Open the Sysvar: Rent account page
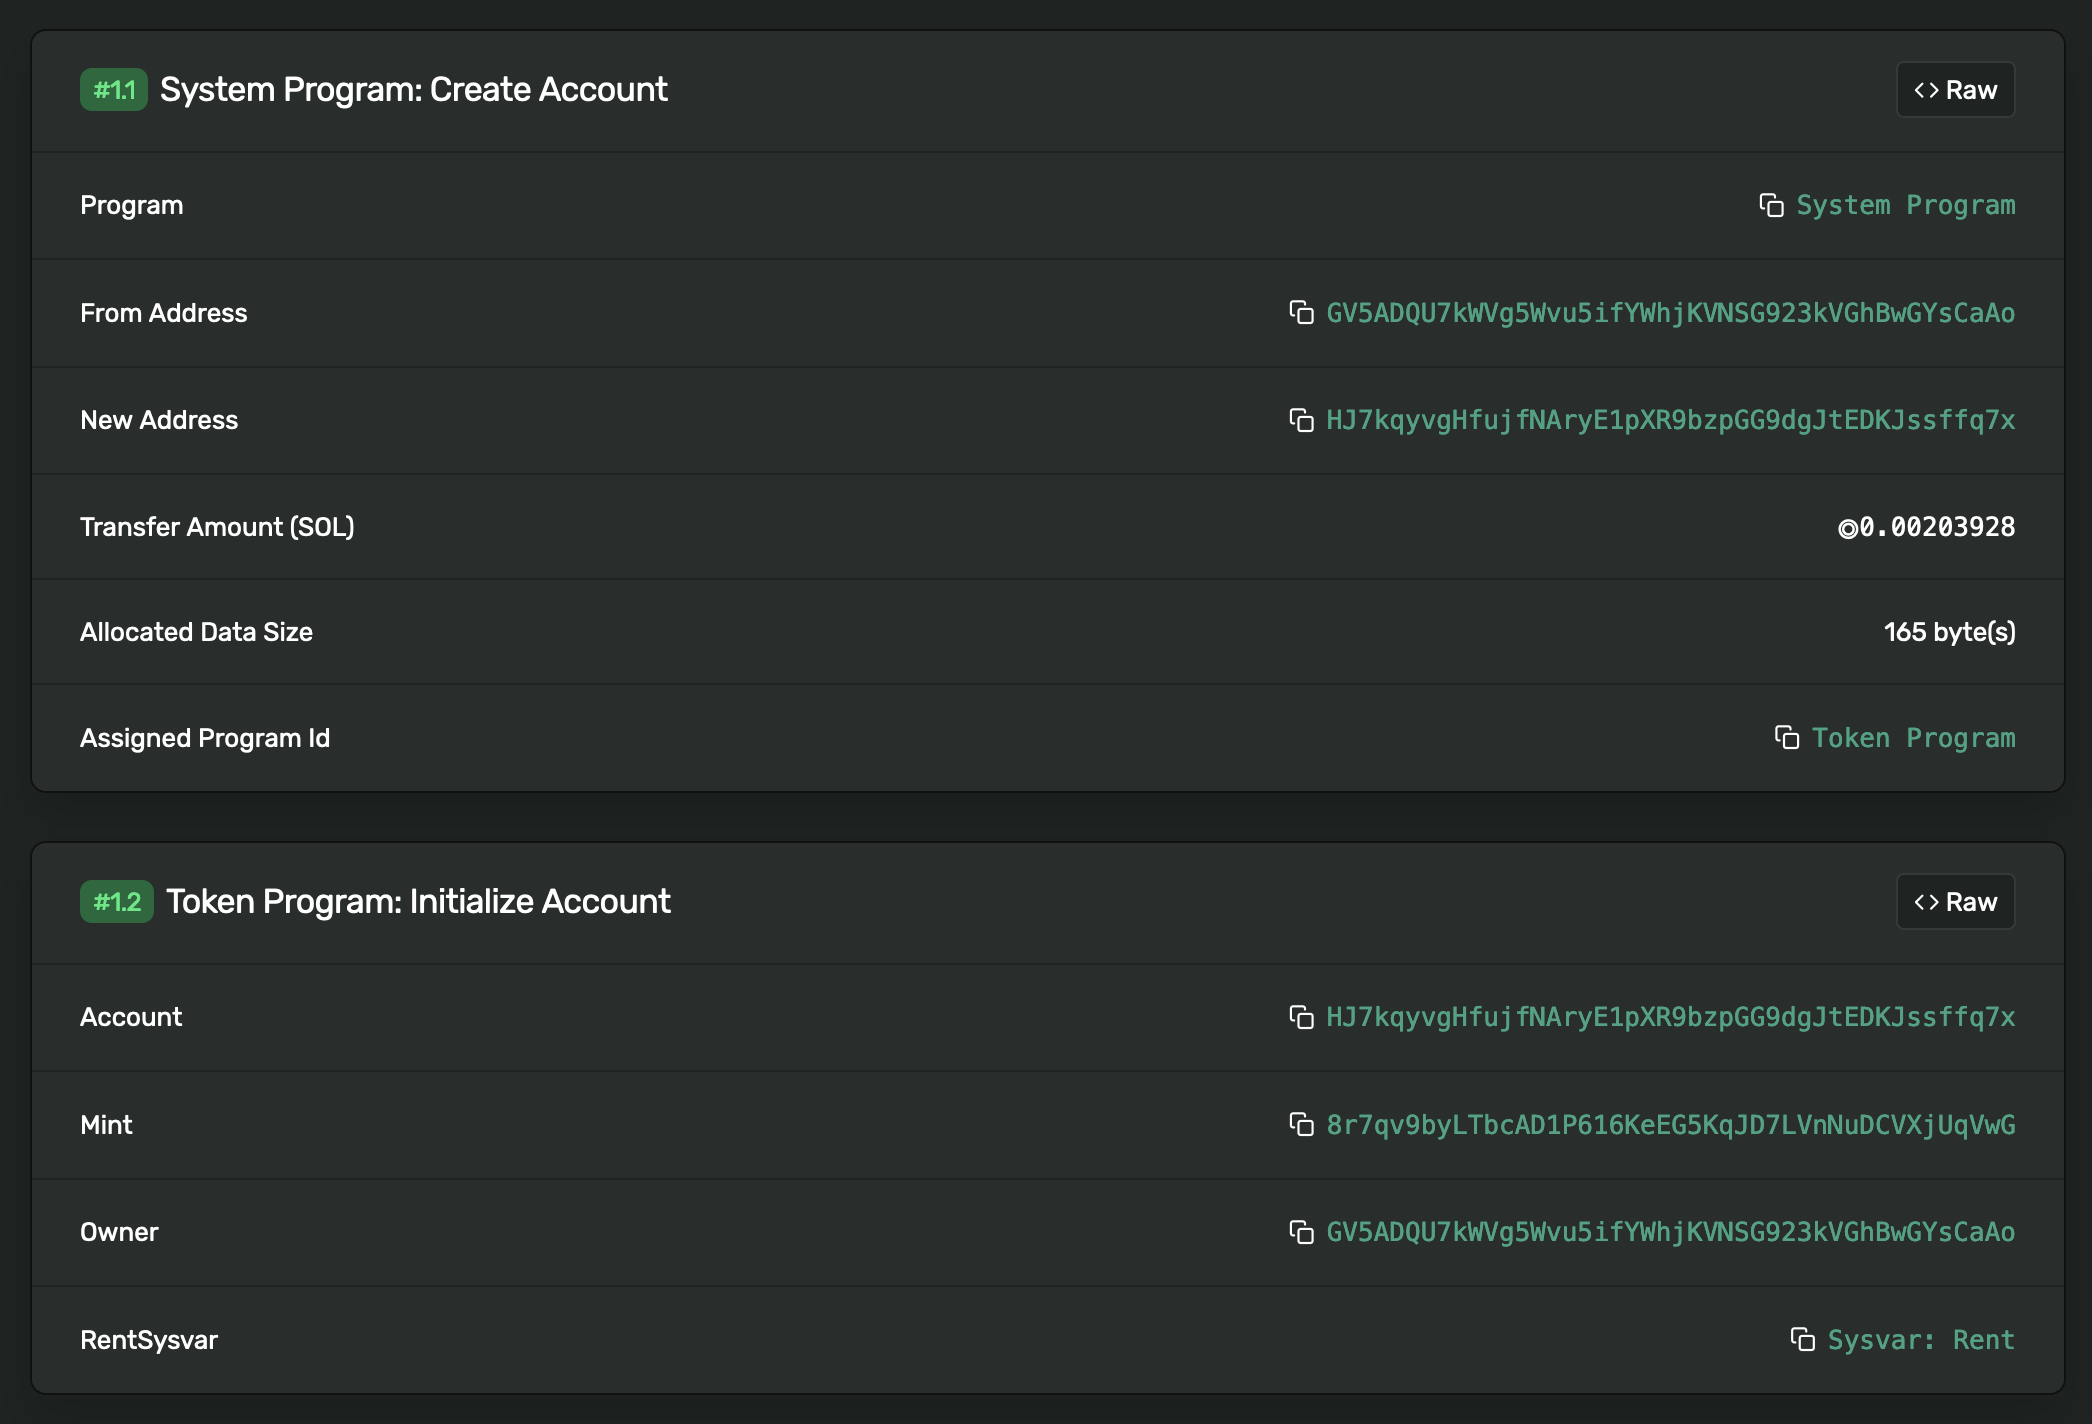 tap(1921, 1339)
